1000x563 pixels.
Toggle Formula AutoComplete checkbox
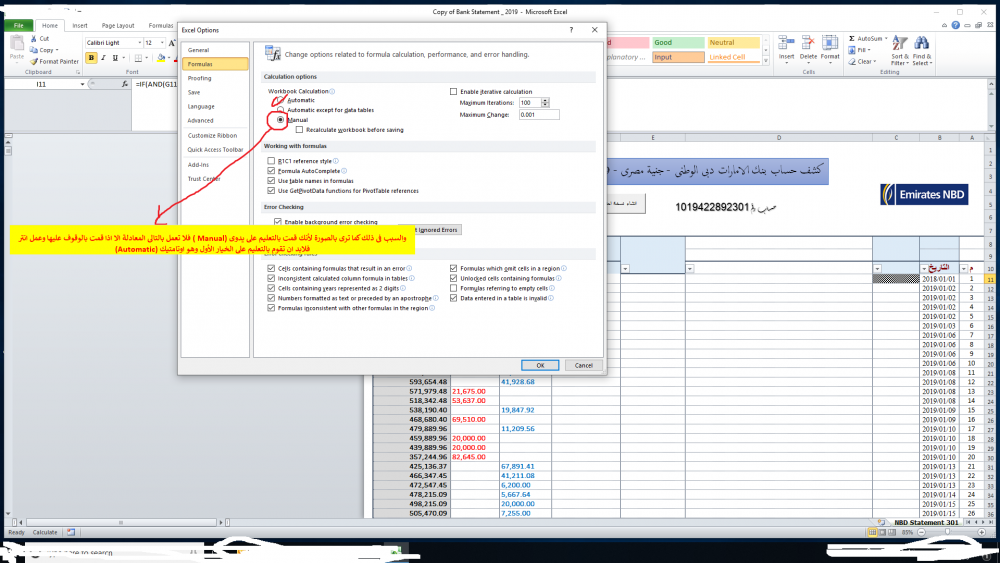tap(271, 171)
